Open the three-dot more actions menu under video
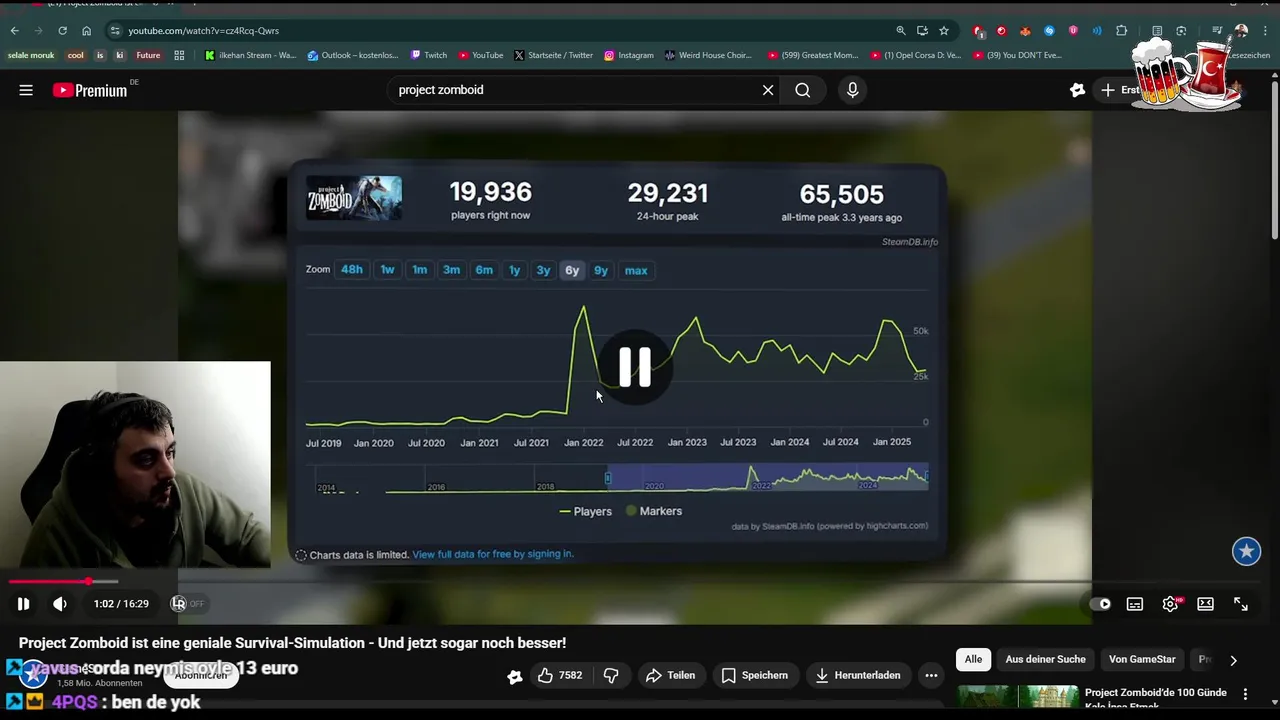The width and height of the screenshot is (1280, 720). coord(931,675)
